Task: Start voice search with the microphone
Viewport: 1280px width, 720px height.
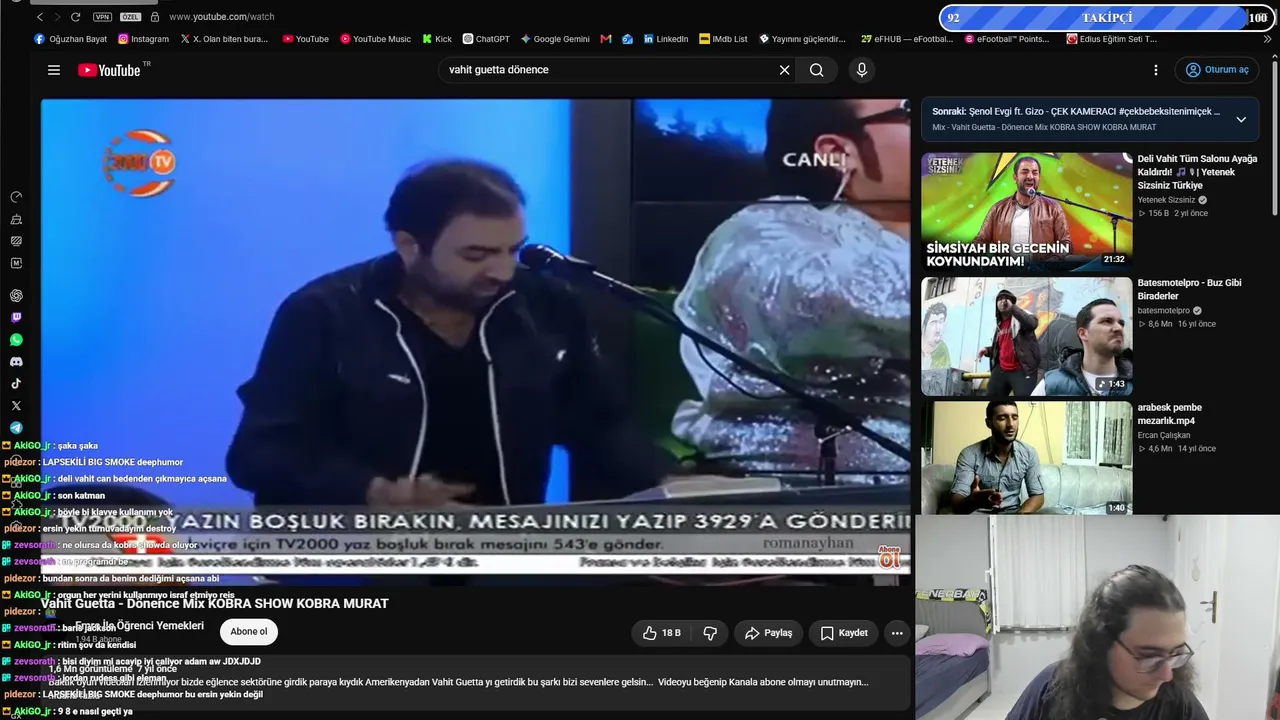Action: tap(861, 70)
